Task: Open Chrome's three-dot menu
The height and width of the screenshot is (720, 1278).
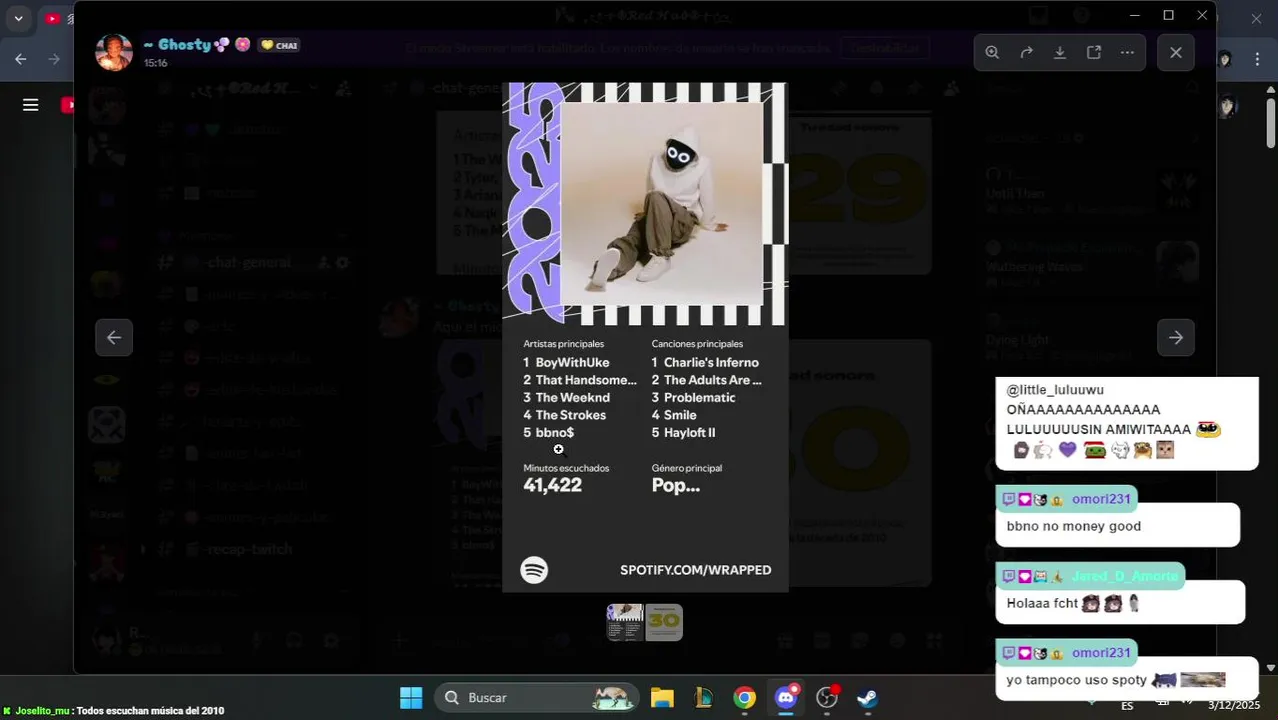Action: point(1257,59)
